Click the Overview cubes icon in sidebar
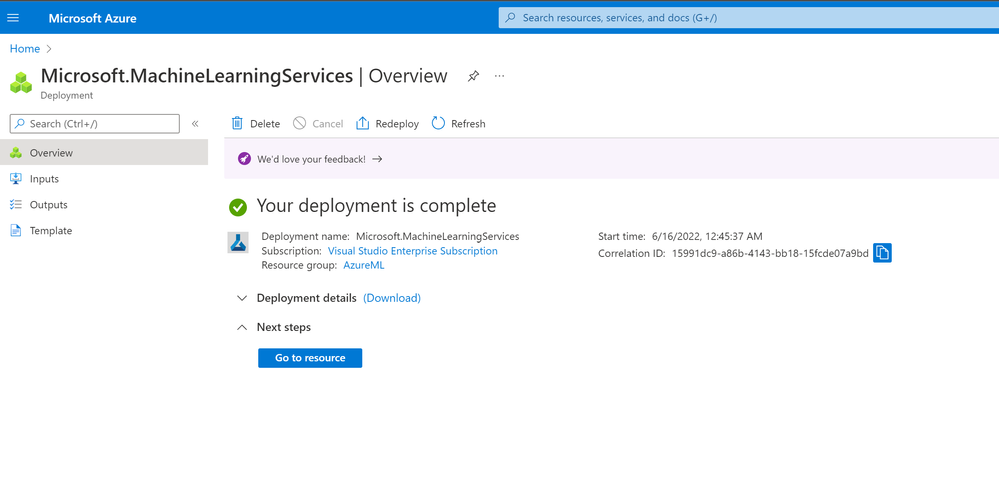This screenshot has width=999, height=483. pos(16,153)
